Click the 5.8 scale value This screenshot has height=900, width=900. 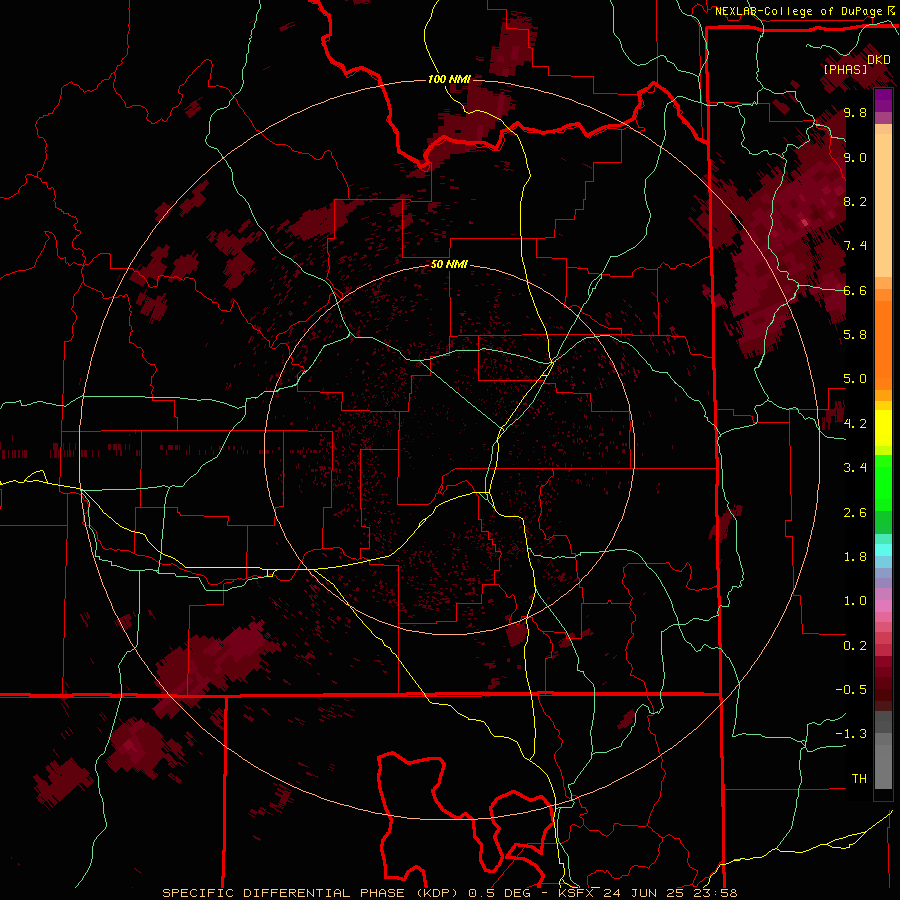pos(855,334)
